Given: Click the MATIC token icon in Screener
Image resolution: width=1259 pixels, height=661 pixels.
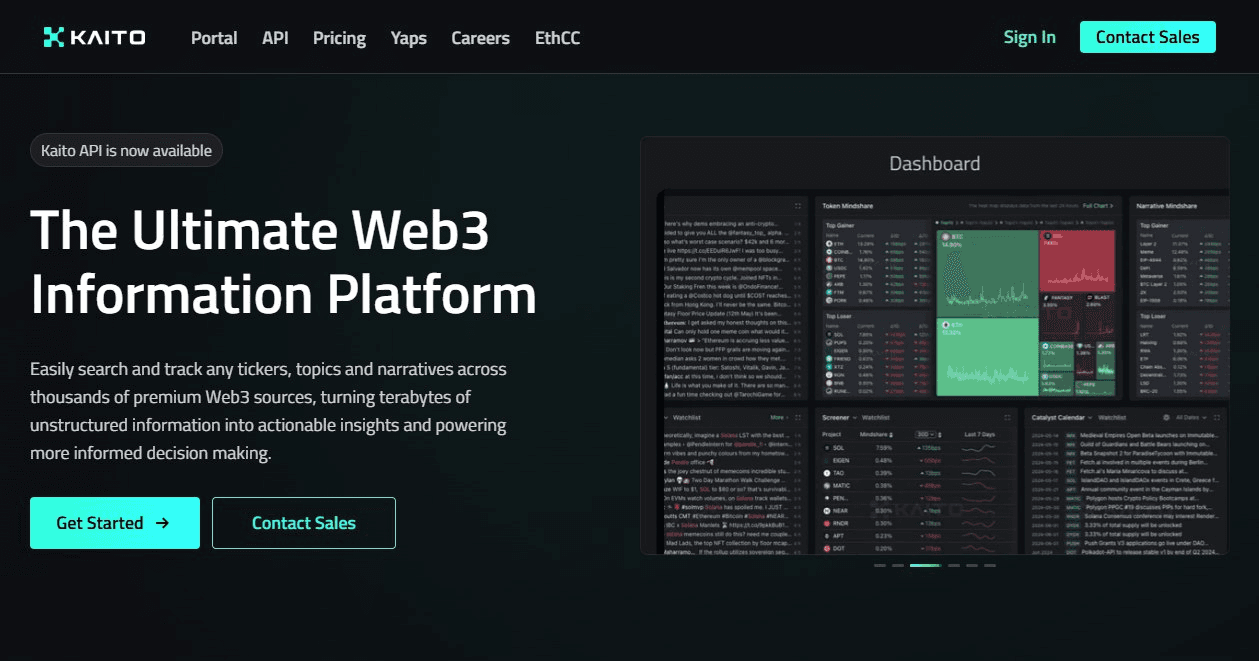Looking at the screenshot, I should [827, 485].
